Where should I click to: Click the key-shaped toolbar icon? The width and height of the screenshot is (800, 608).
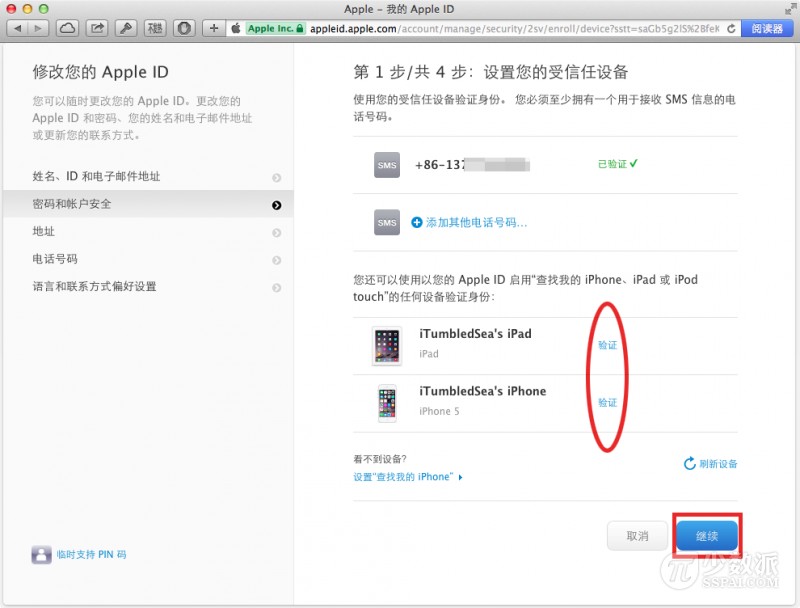pos(126,28)
